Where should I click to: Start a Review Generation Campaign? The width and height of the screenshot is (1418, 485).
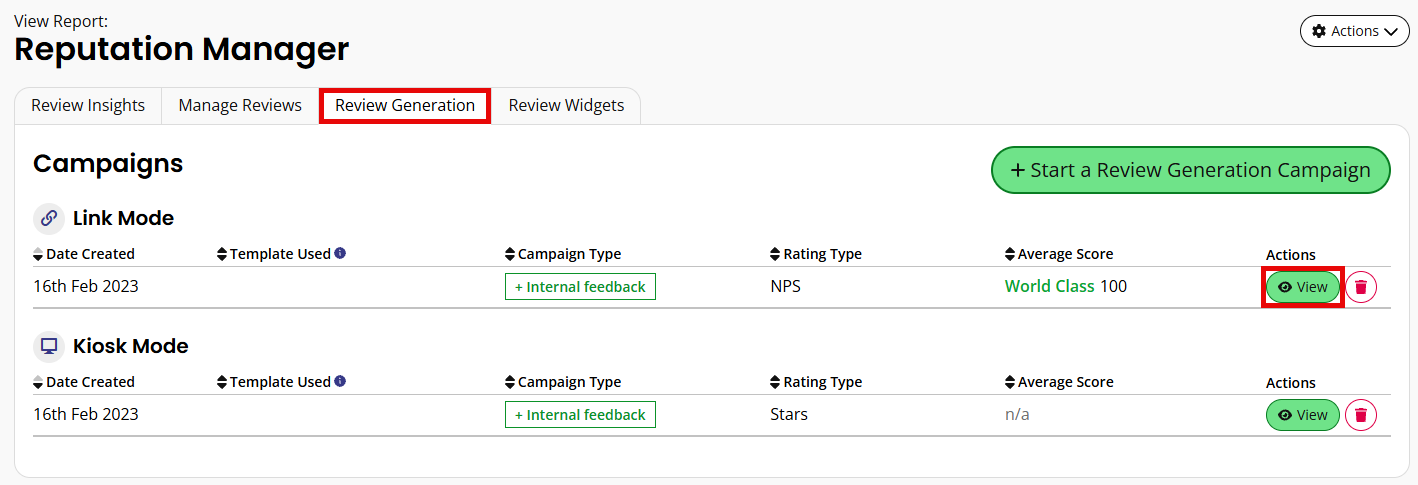[x=1190, y=170]
